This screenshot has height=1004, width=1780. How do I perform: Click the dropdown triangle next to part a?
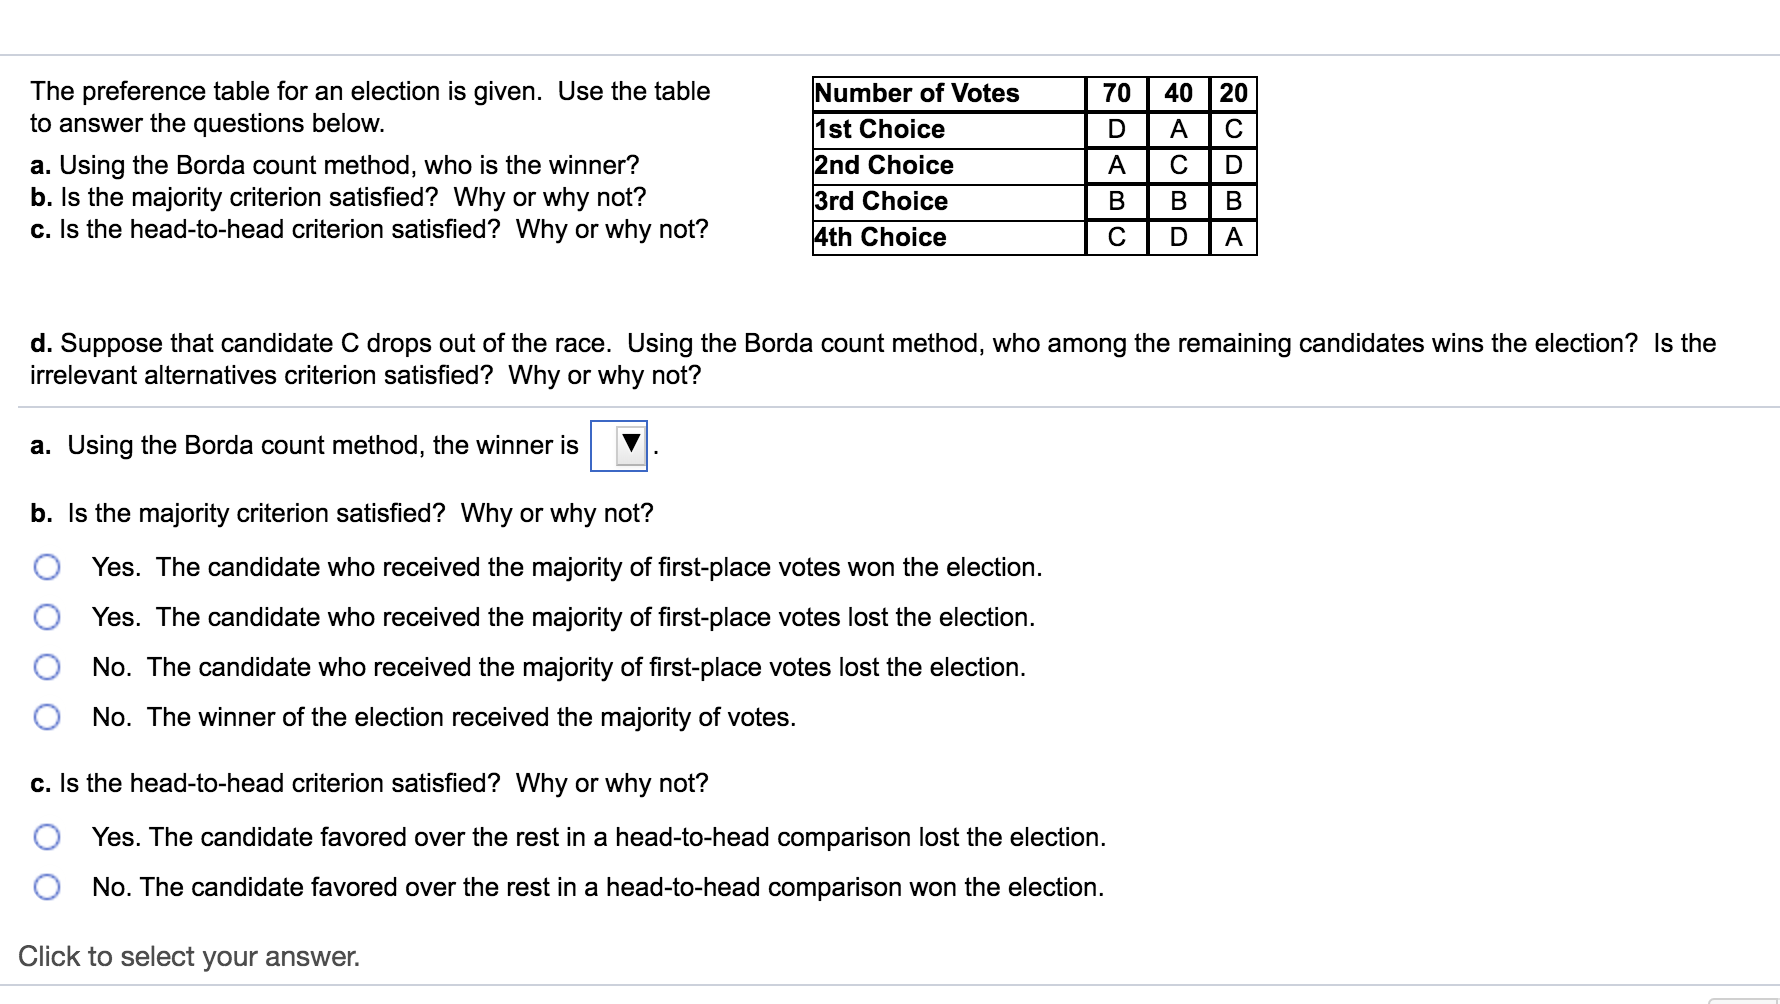tap(630, 444)
